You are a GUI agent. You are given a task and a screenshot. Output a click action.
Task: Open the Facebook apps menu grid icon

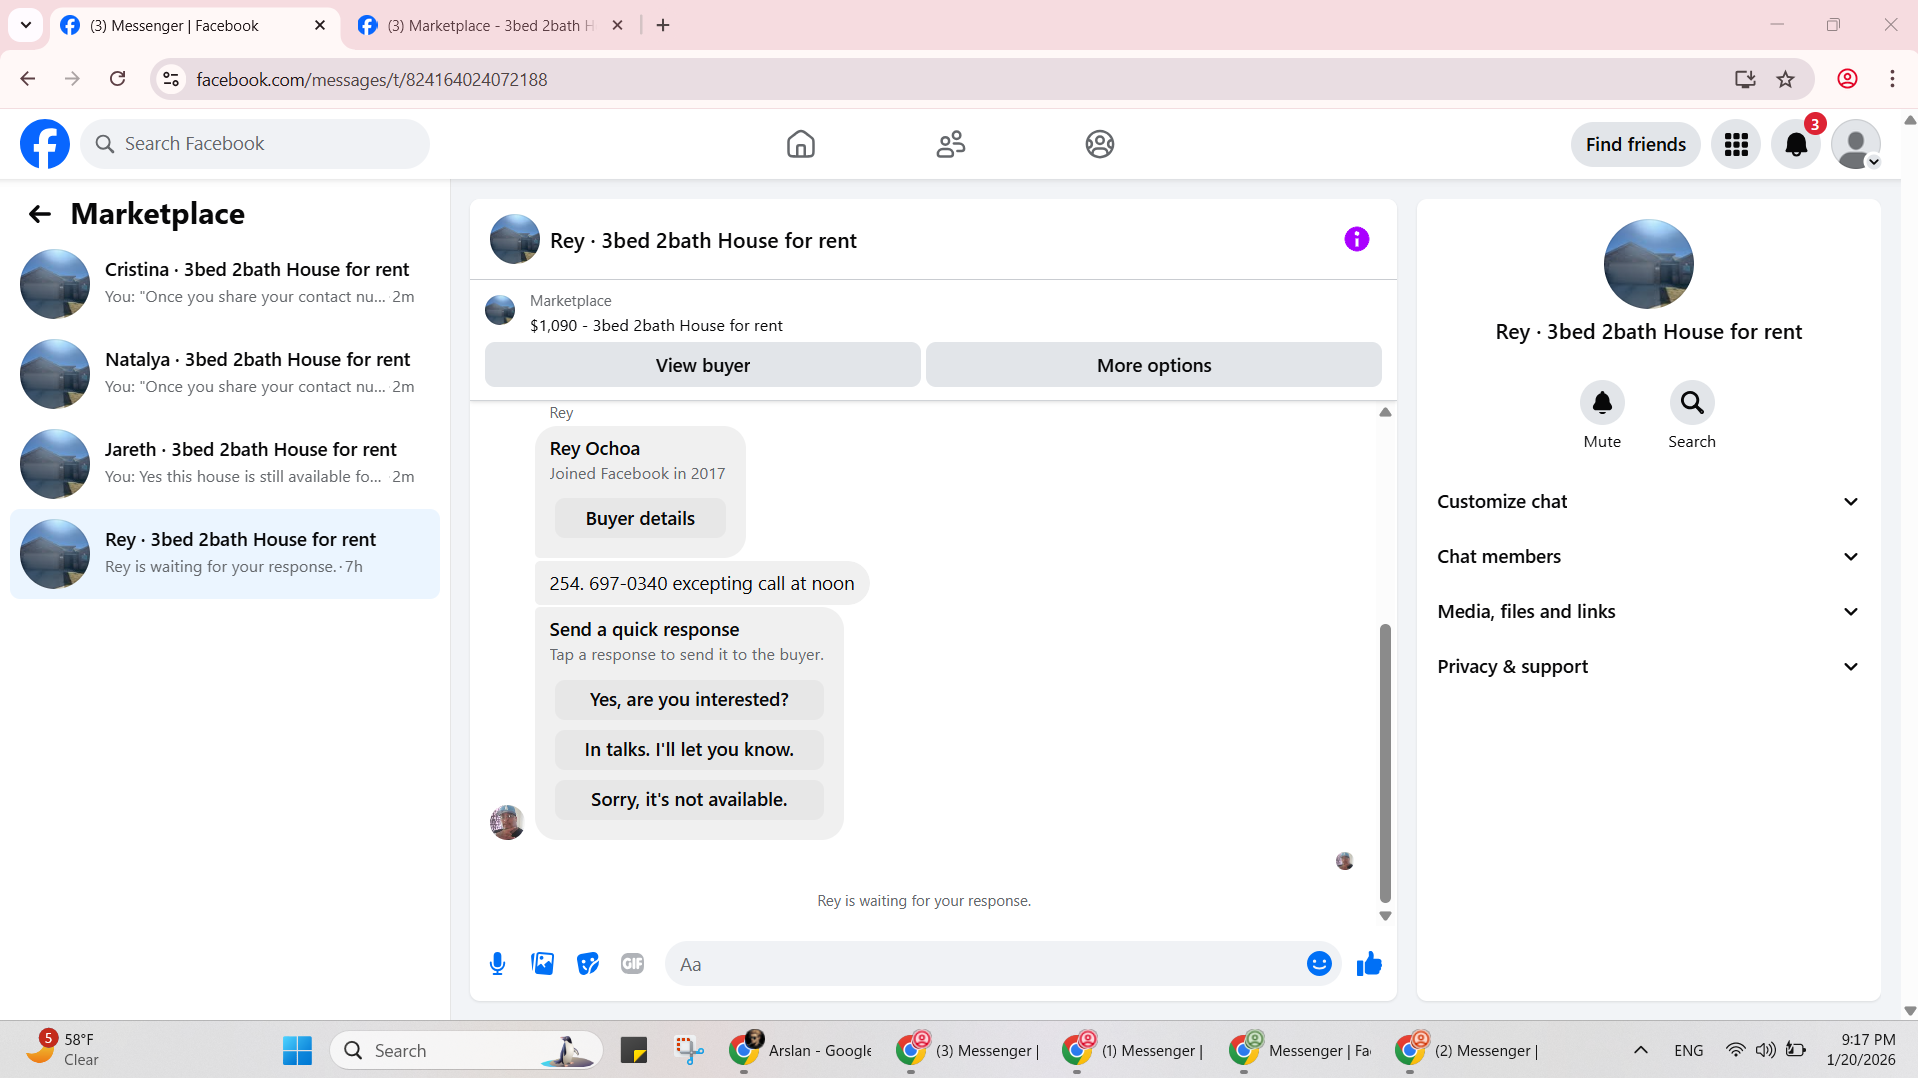tap(1736, 144)
